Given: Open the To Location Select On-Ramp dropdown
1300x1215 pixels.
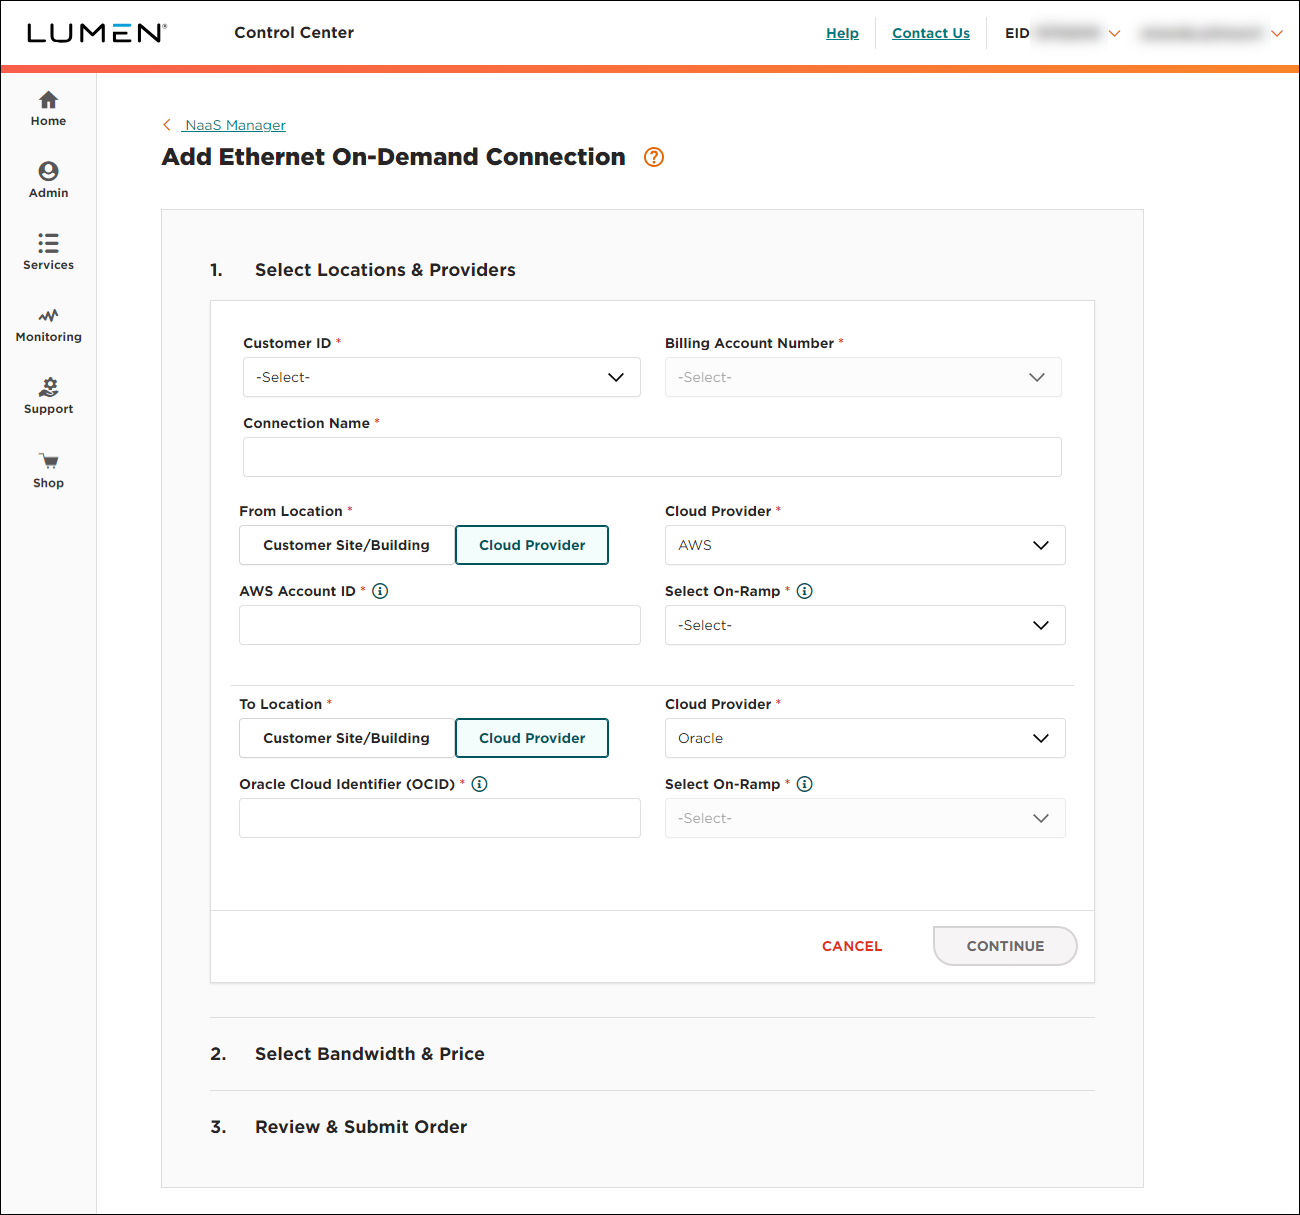Looking at the screenshot, I should tap(865, 818).
